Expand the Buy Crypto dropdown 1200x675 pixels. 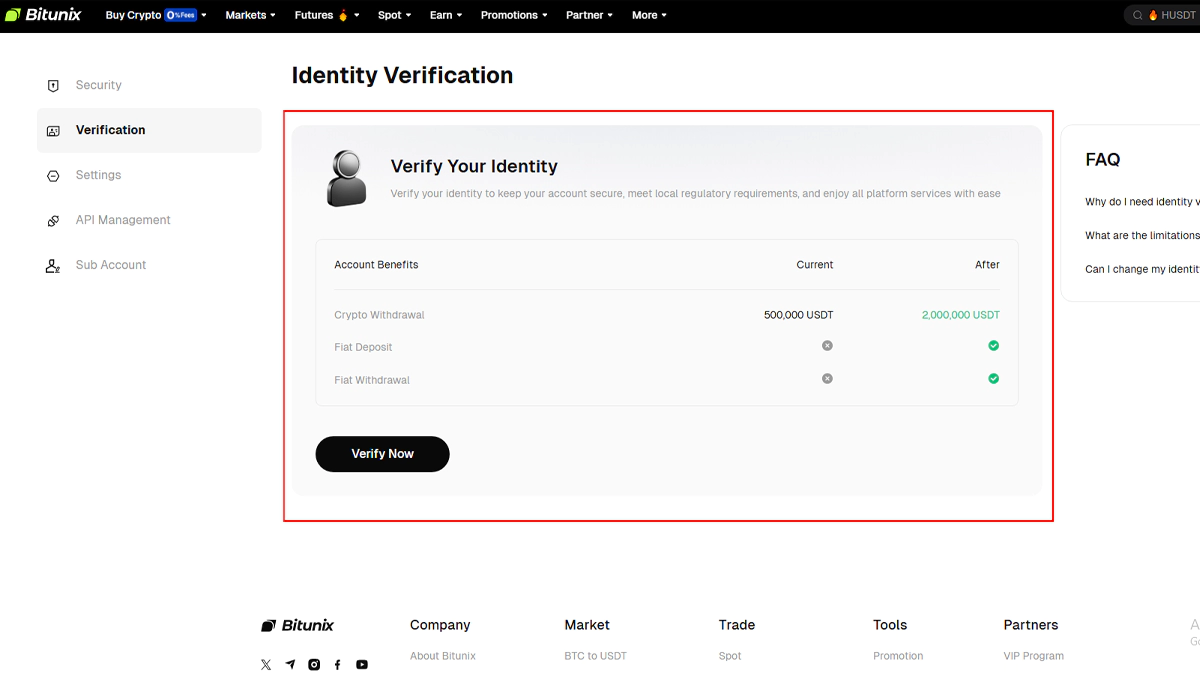155,15
